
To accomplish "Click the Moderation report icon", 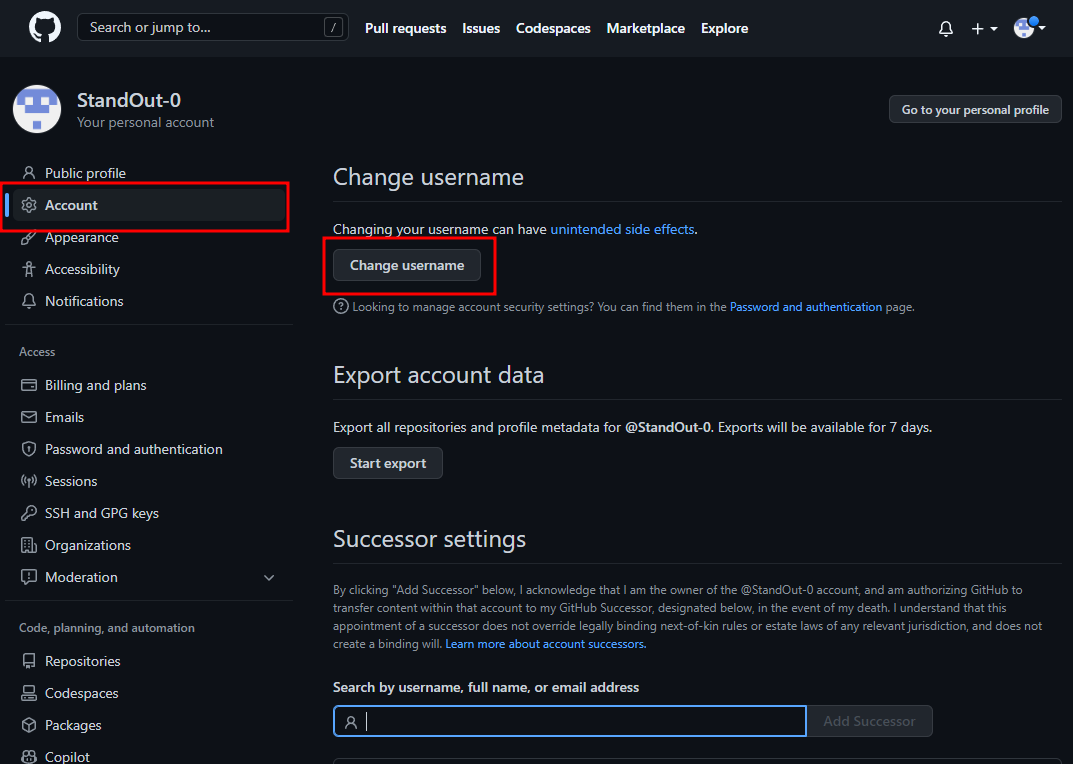I will [29, 577].
